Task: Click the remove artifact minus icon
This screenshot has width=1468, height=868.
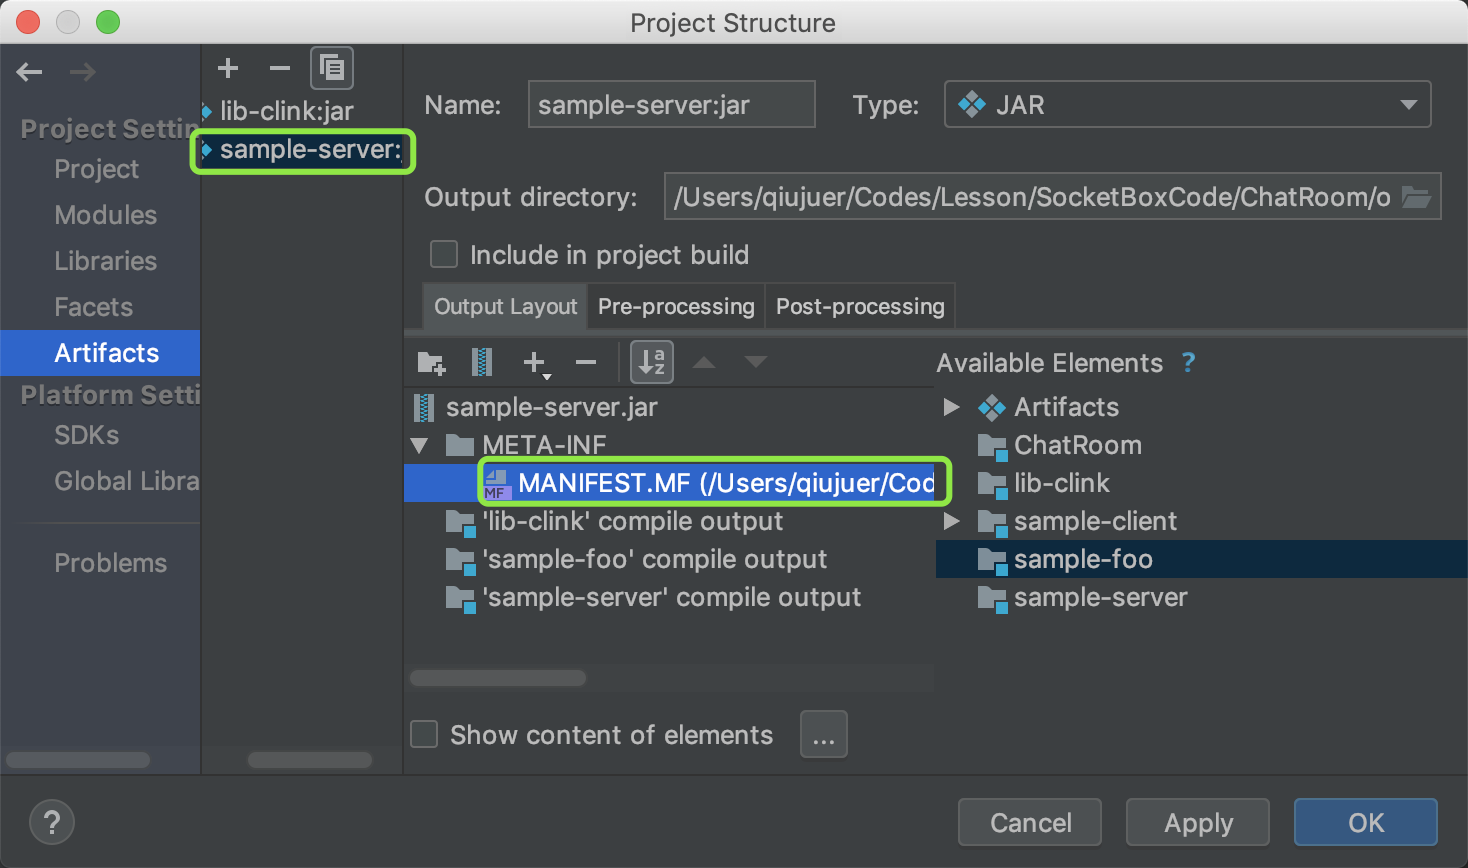Action: 280,68
